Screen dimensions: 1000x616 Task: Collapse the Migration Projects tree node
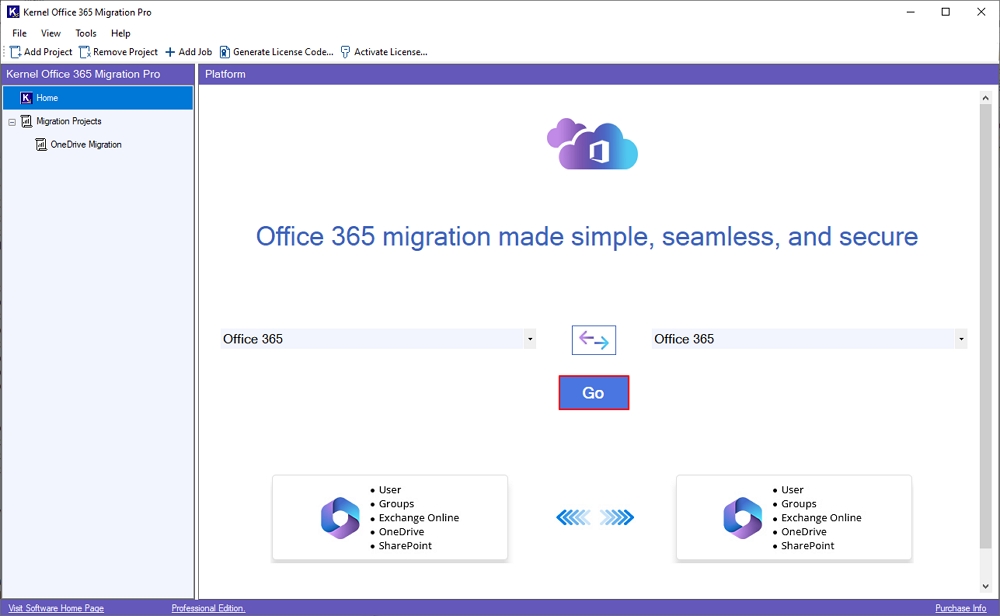pos(12,121)
